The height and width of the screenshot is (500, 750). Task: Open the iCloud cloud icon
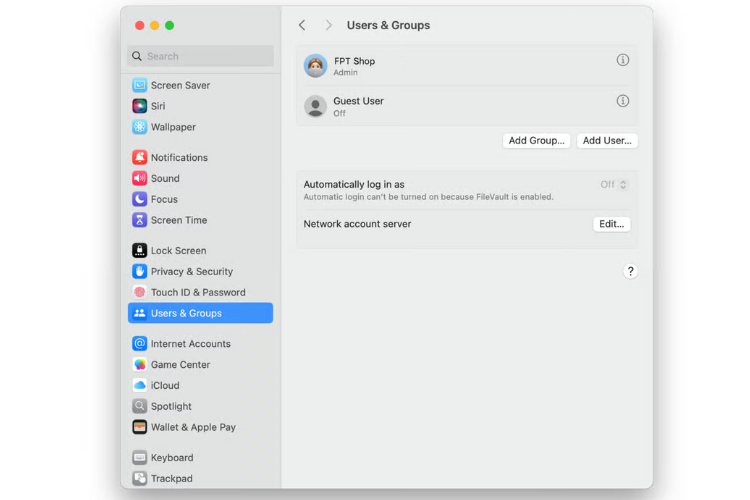pyautogui.click(x=140, y=385)
